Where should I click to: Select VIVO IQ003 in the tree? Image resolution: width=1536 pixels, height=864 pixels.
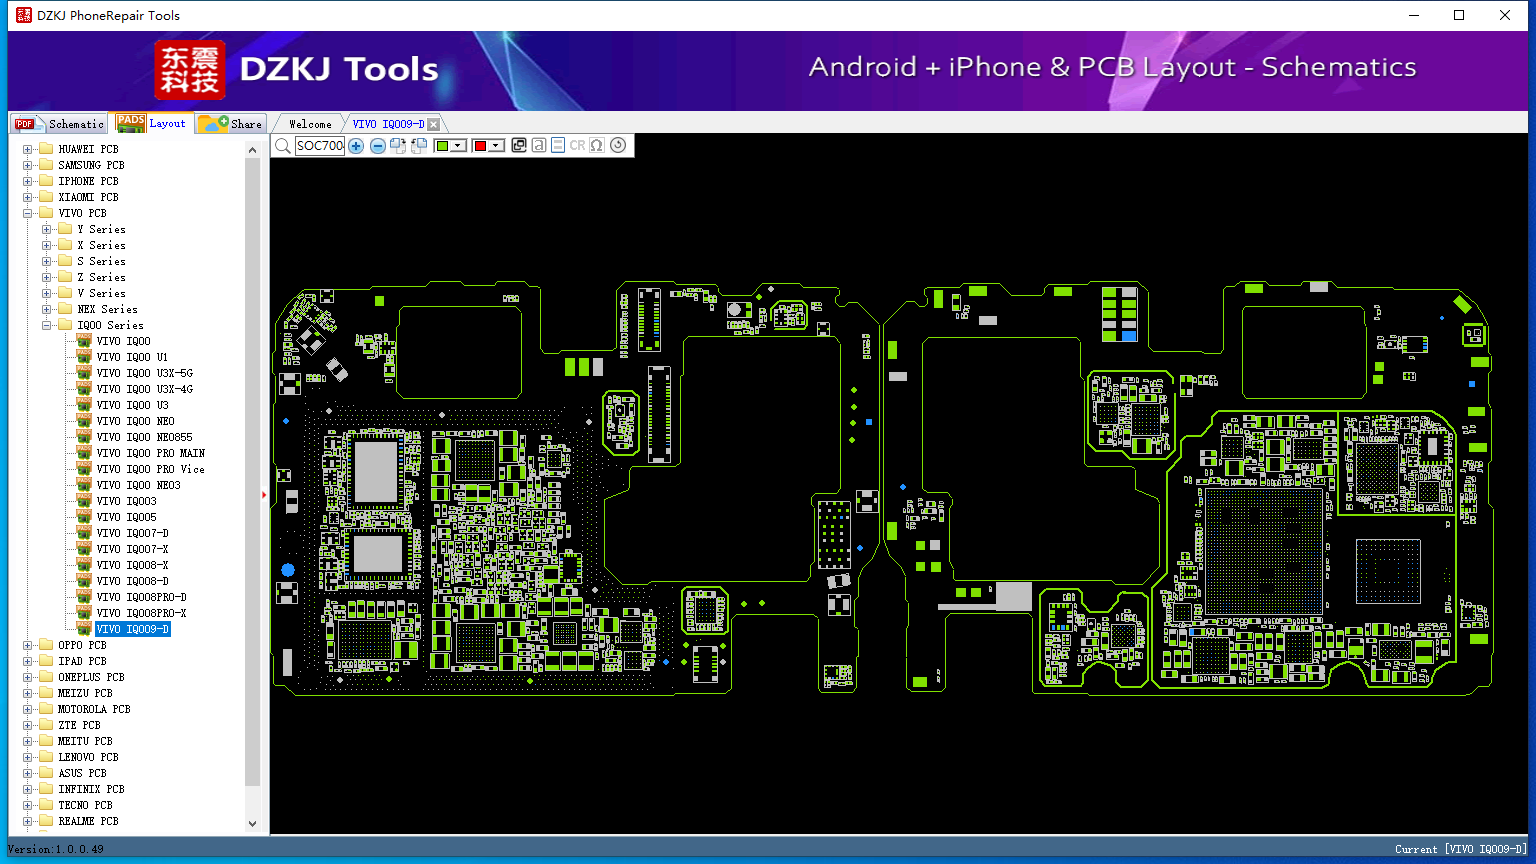coord(127,501)
